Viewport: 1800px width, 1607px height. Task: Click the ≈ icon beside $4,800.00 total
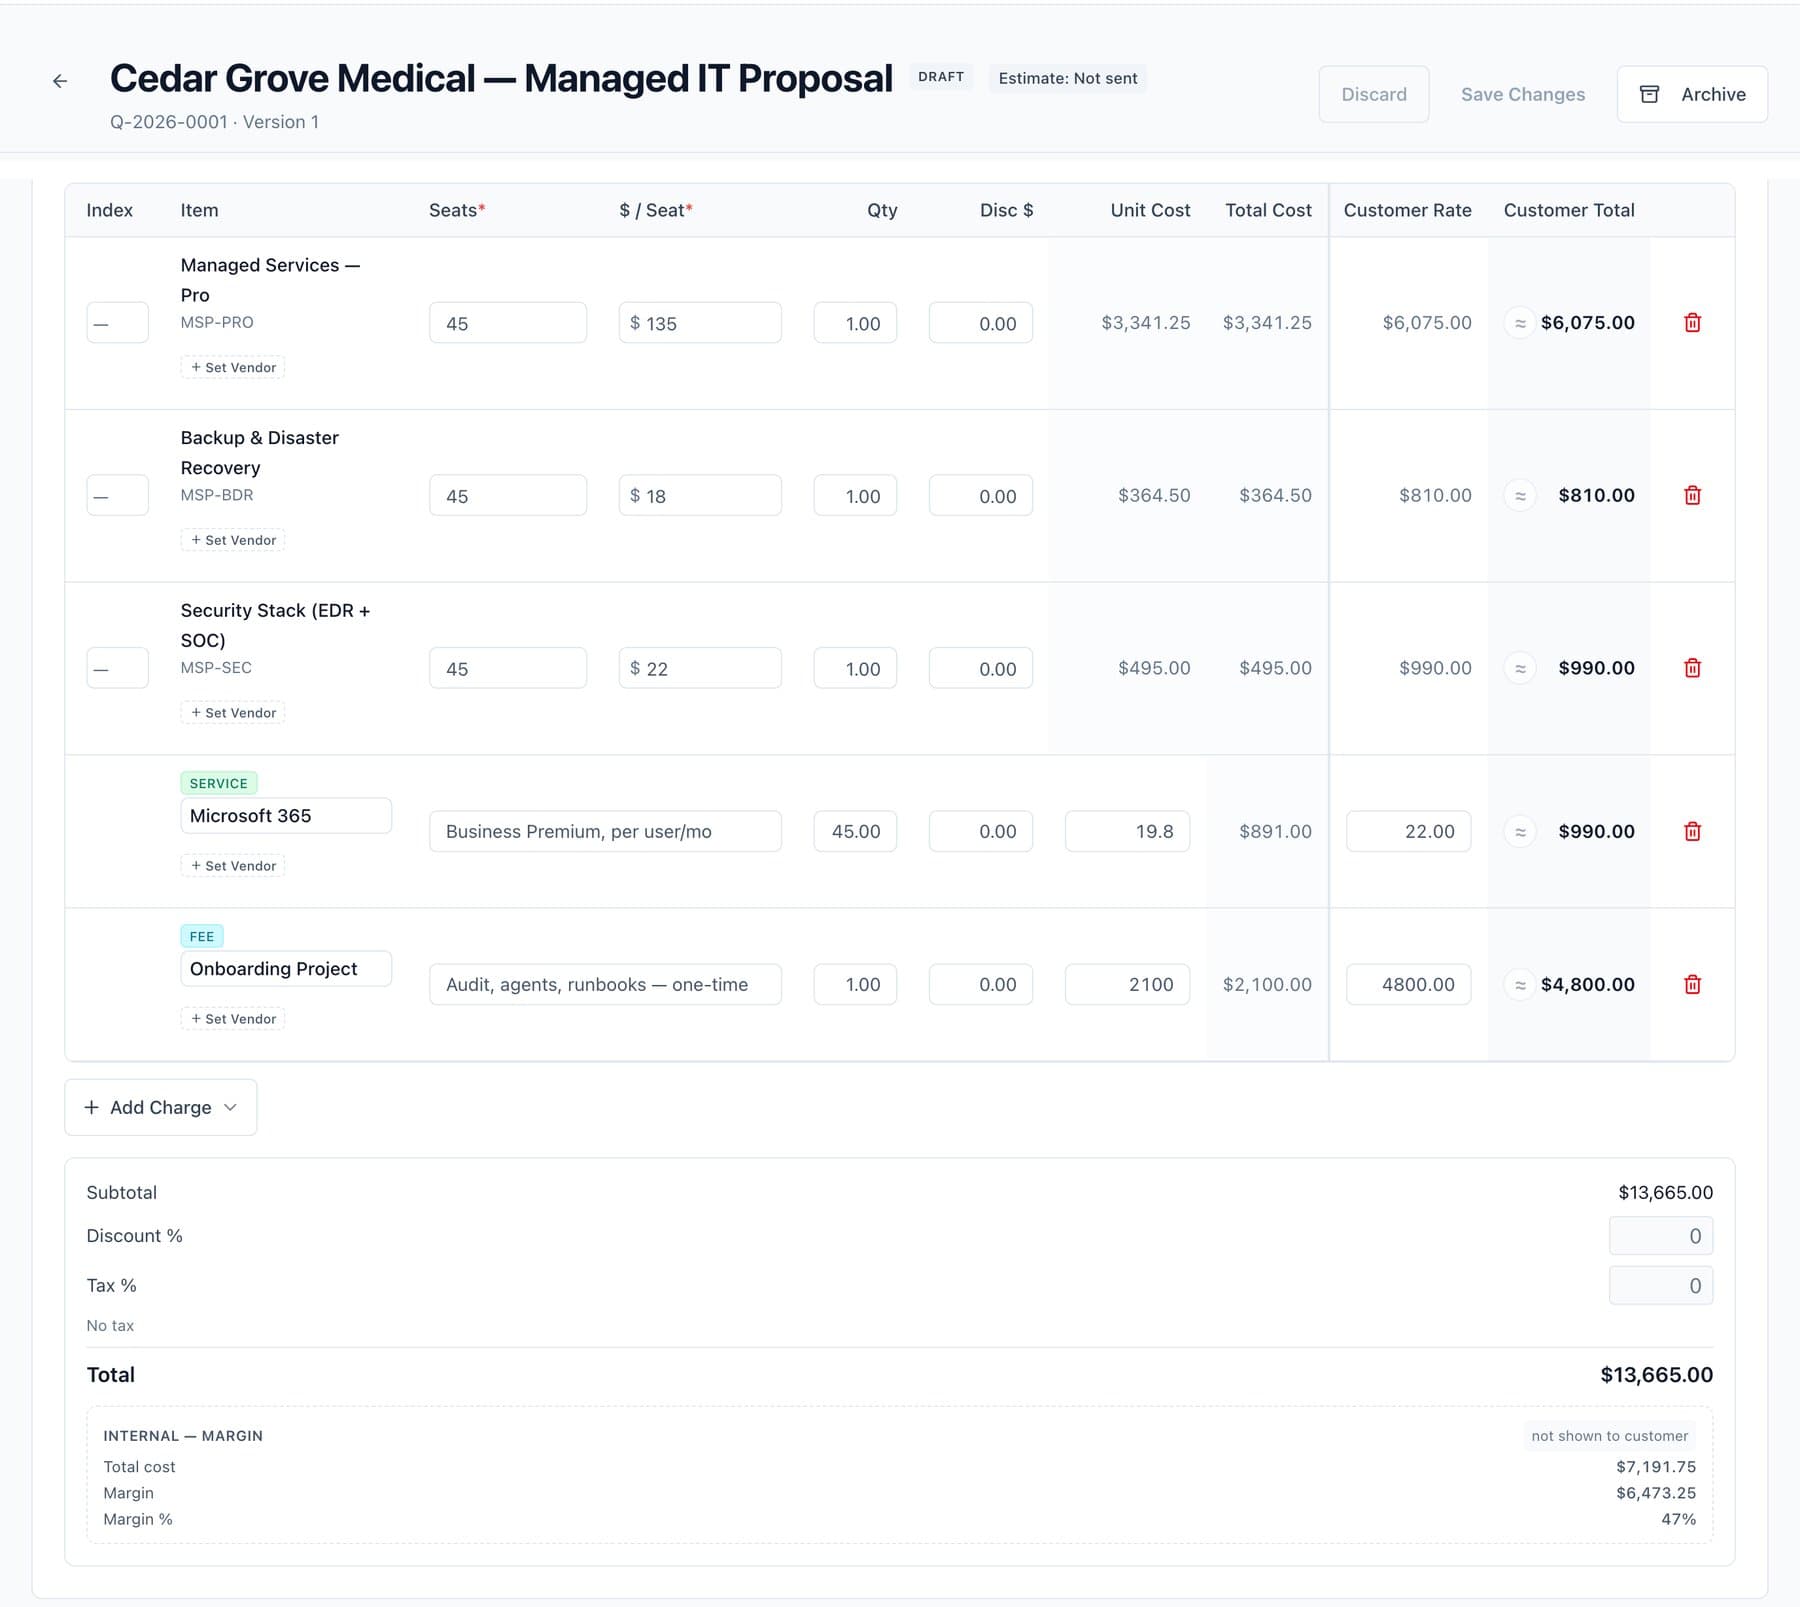tap(1520, 985)
